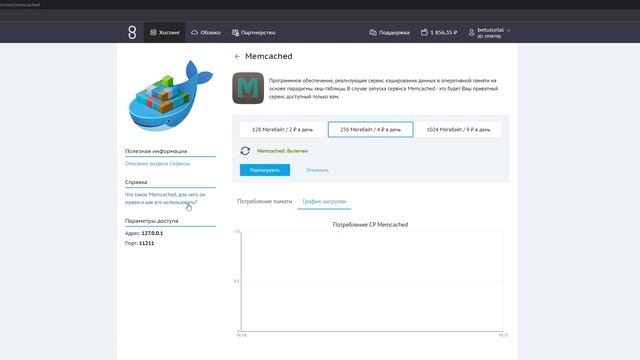Click the Параметры доступа heading
Viewport: 640px width, 360px height.
coord(151,221)
